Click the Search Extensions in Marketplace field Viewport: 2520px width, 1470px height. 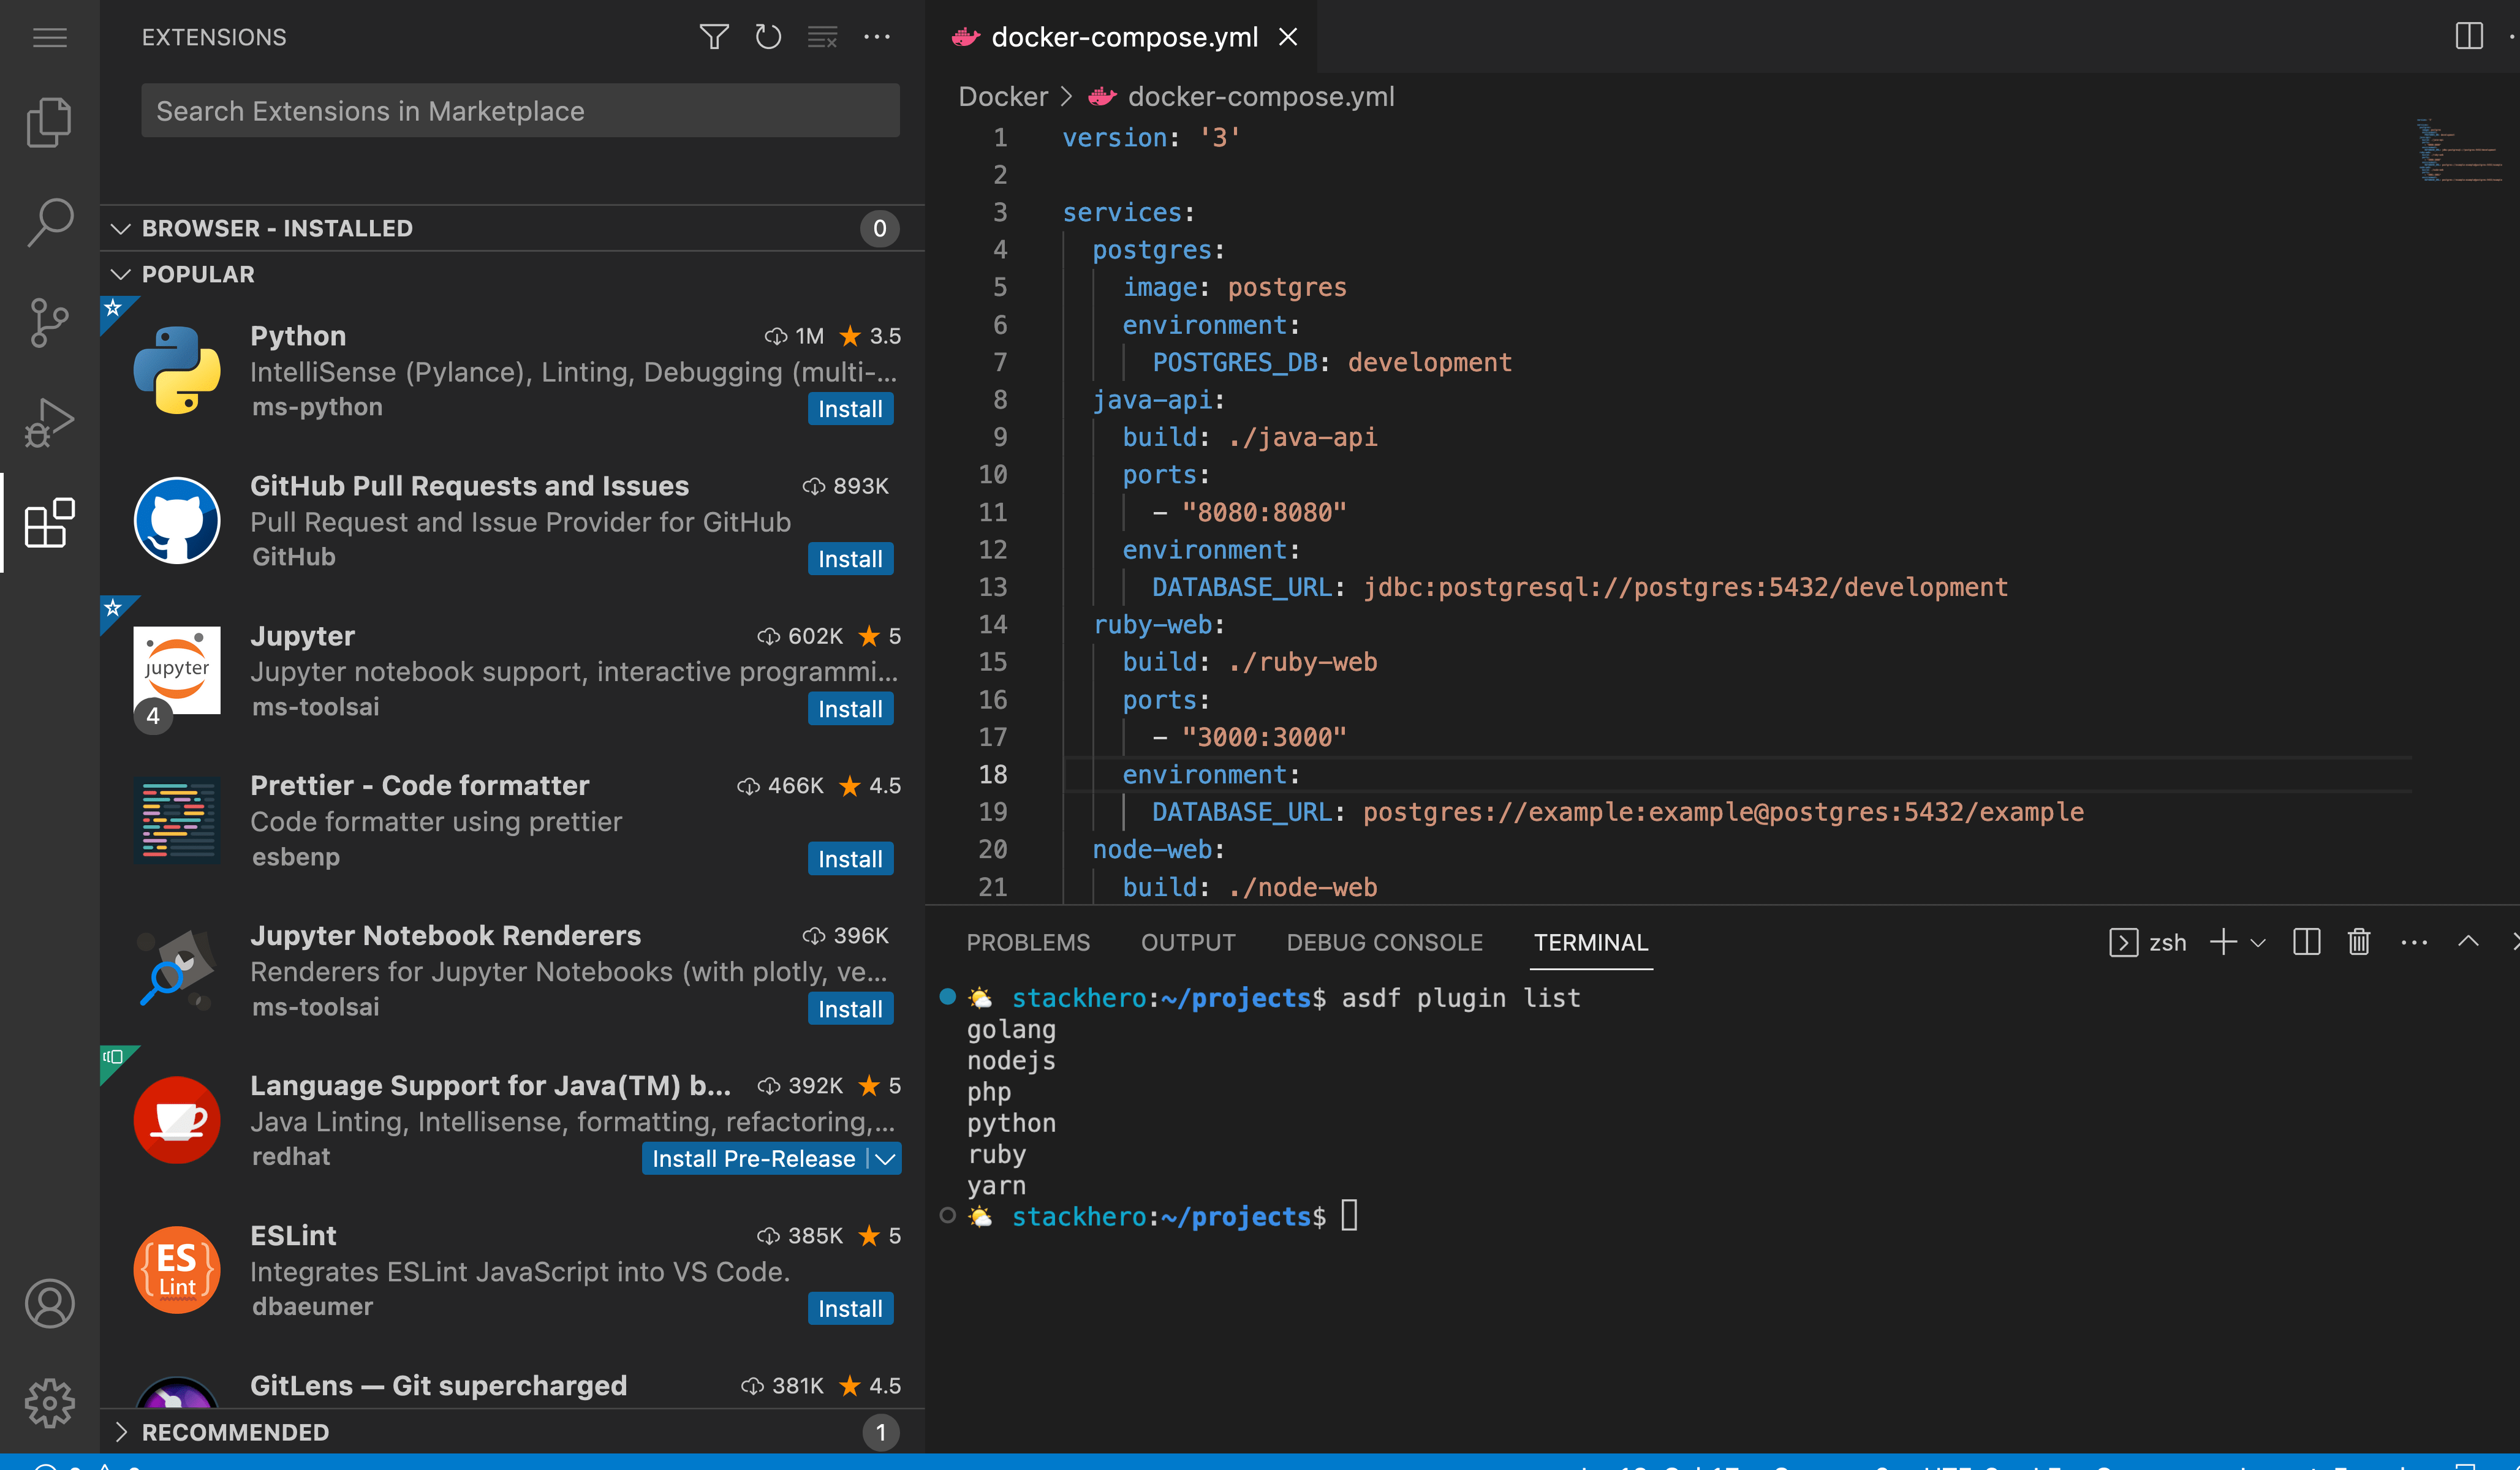coord(519,110)
